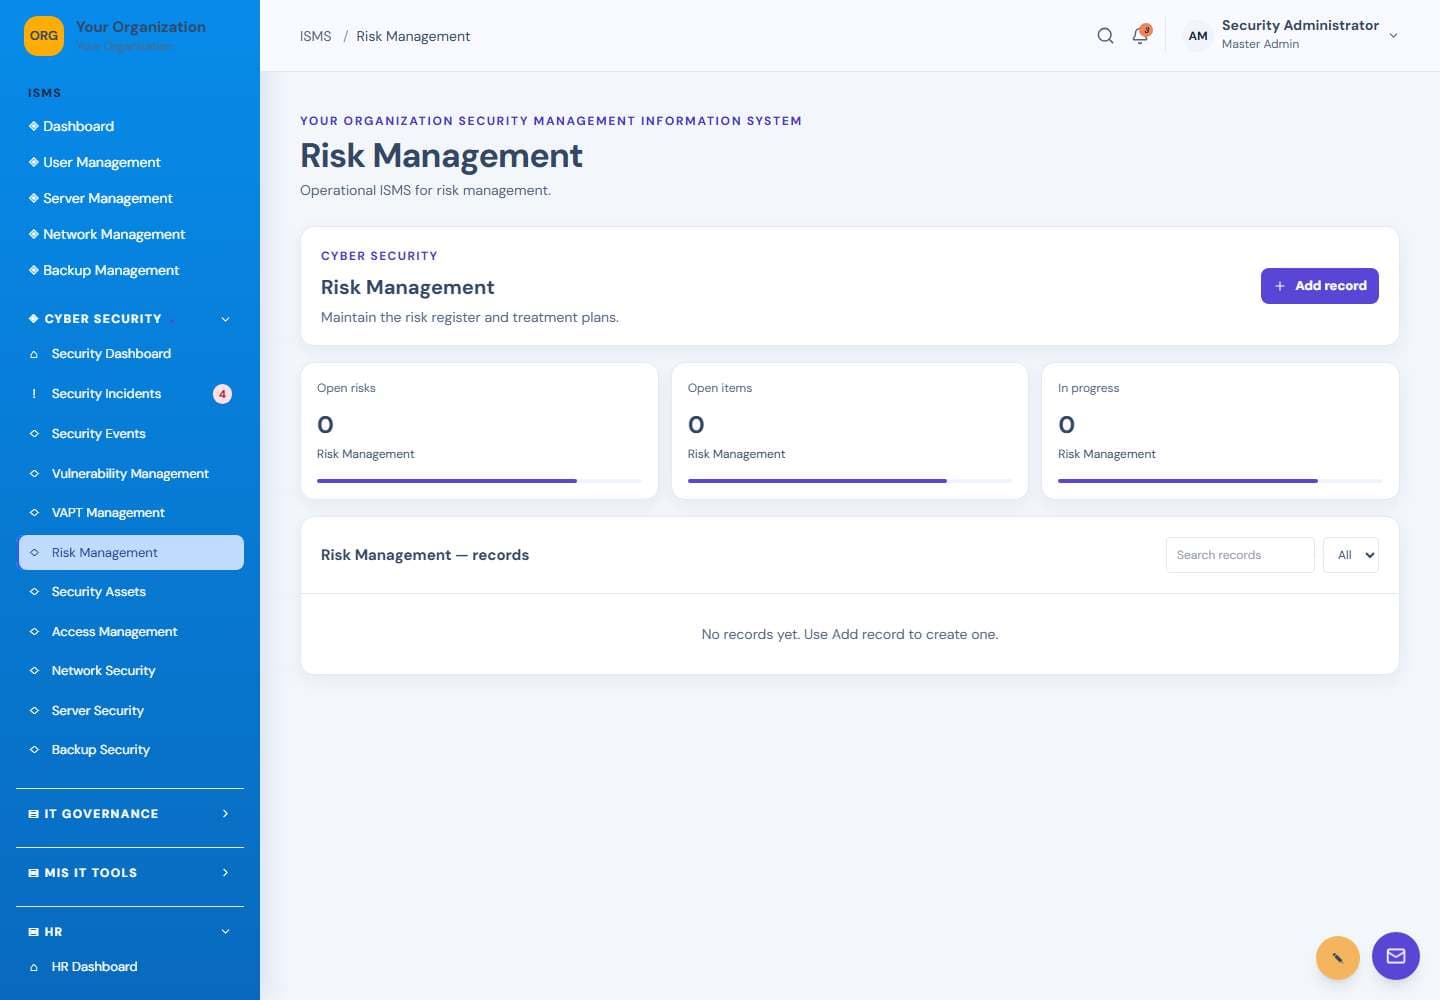
Task: Click the AM user avatar
Action: tap(1198, 36)
